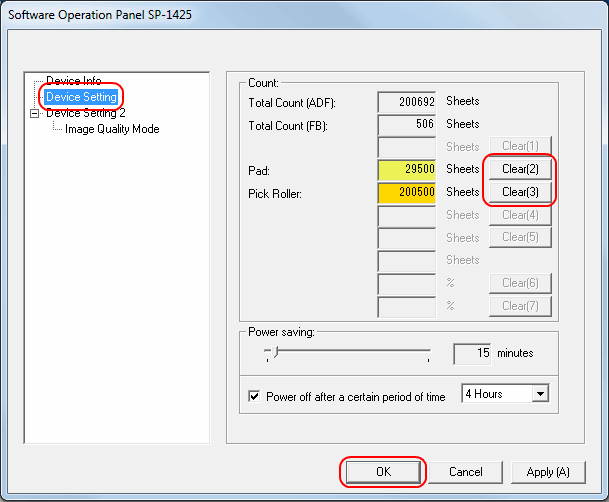
Task: Click Clear(3) to reset Pick Roller counter
Action: [x=520, y=192]
